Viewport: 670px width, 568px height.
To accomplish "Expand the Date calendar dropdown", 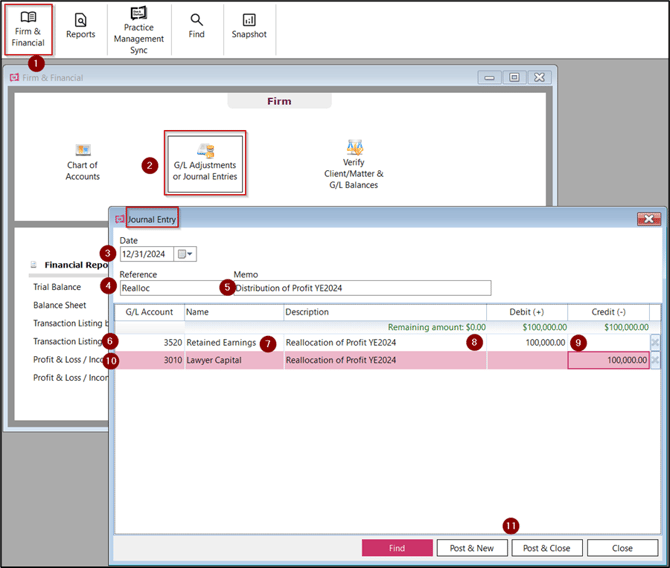I will click(186, 254).
